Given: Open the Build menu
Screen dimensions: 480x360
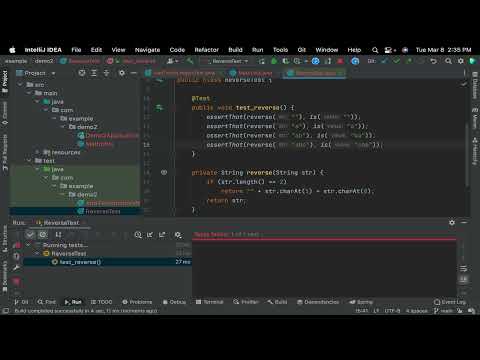Looking at the screenshot, I should click(x=235, y=50).
